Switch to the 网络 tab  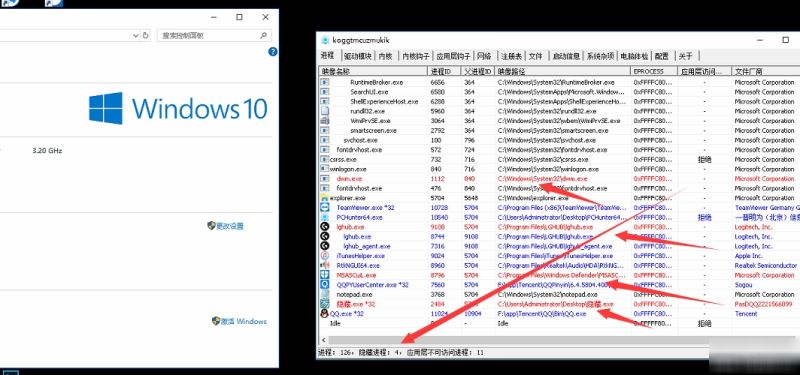click(485, 56)
